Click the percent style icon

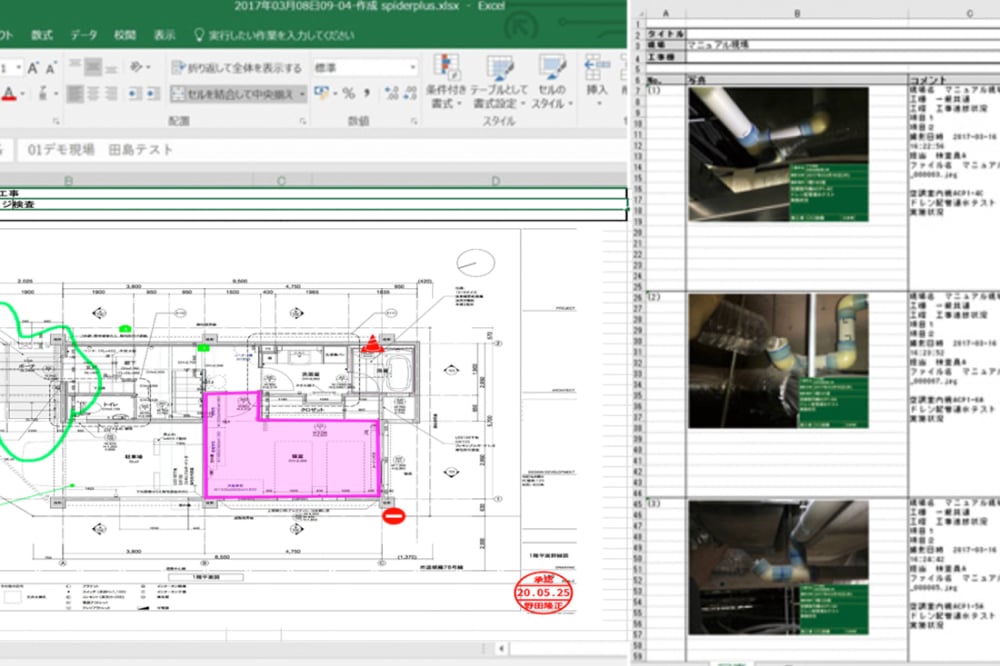[x=349, y=93]
